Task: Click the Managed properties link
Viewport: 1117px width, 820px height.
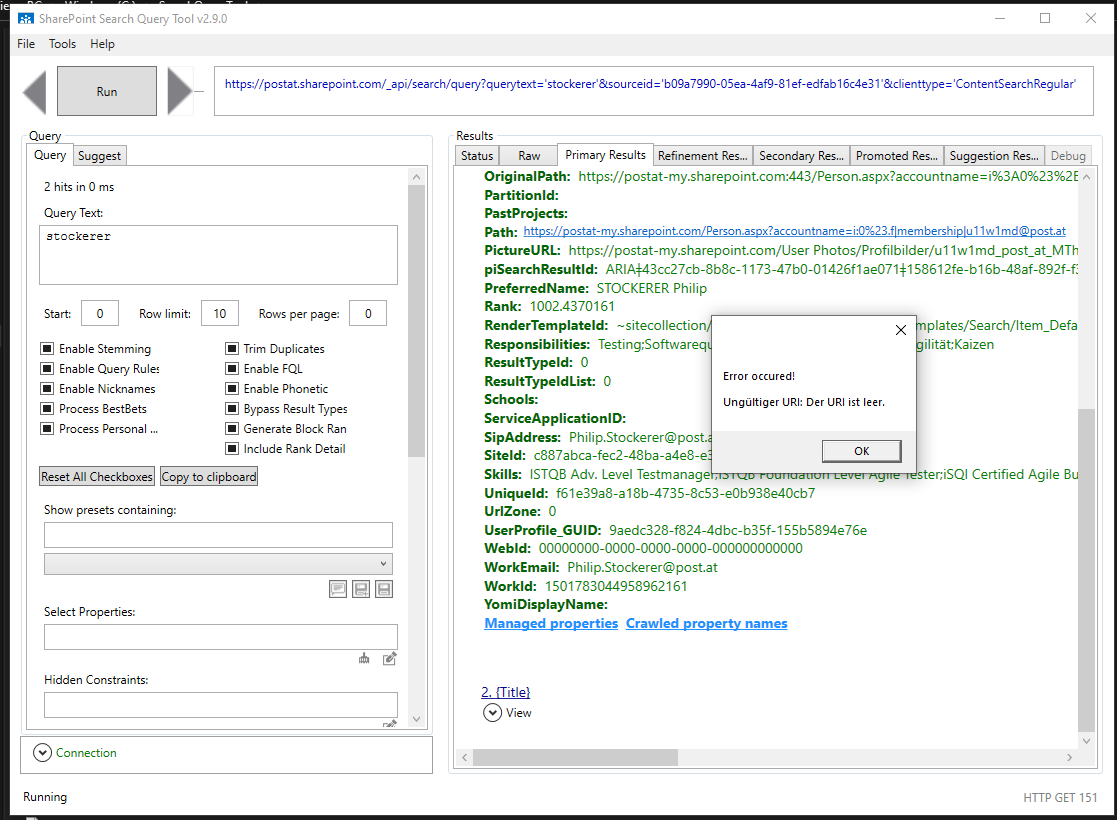Action: (550, 623)
